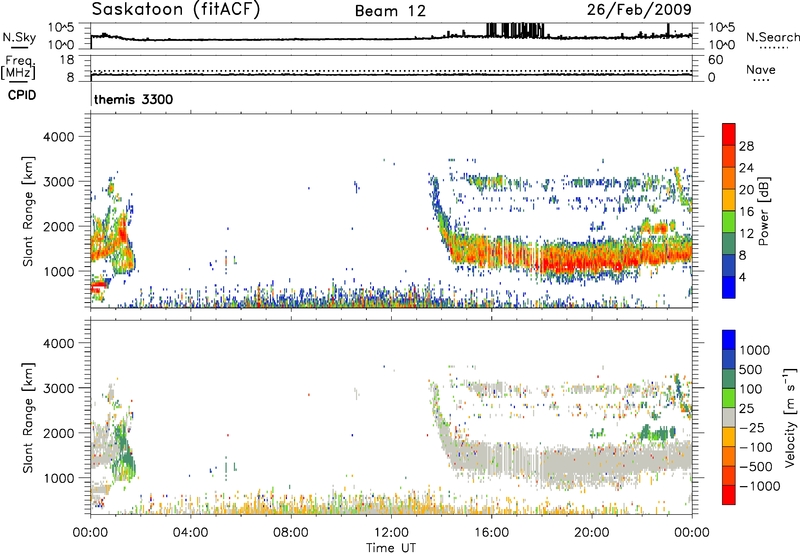Screen dimensions: 800x554
Task: Click the '1000' tick on velocity plot range axis
Action: pos(59,478)
